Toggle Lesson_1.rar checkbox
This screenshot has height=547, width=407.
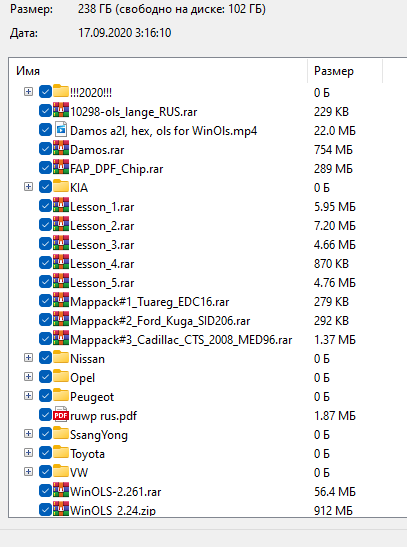point(45,206)
